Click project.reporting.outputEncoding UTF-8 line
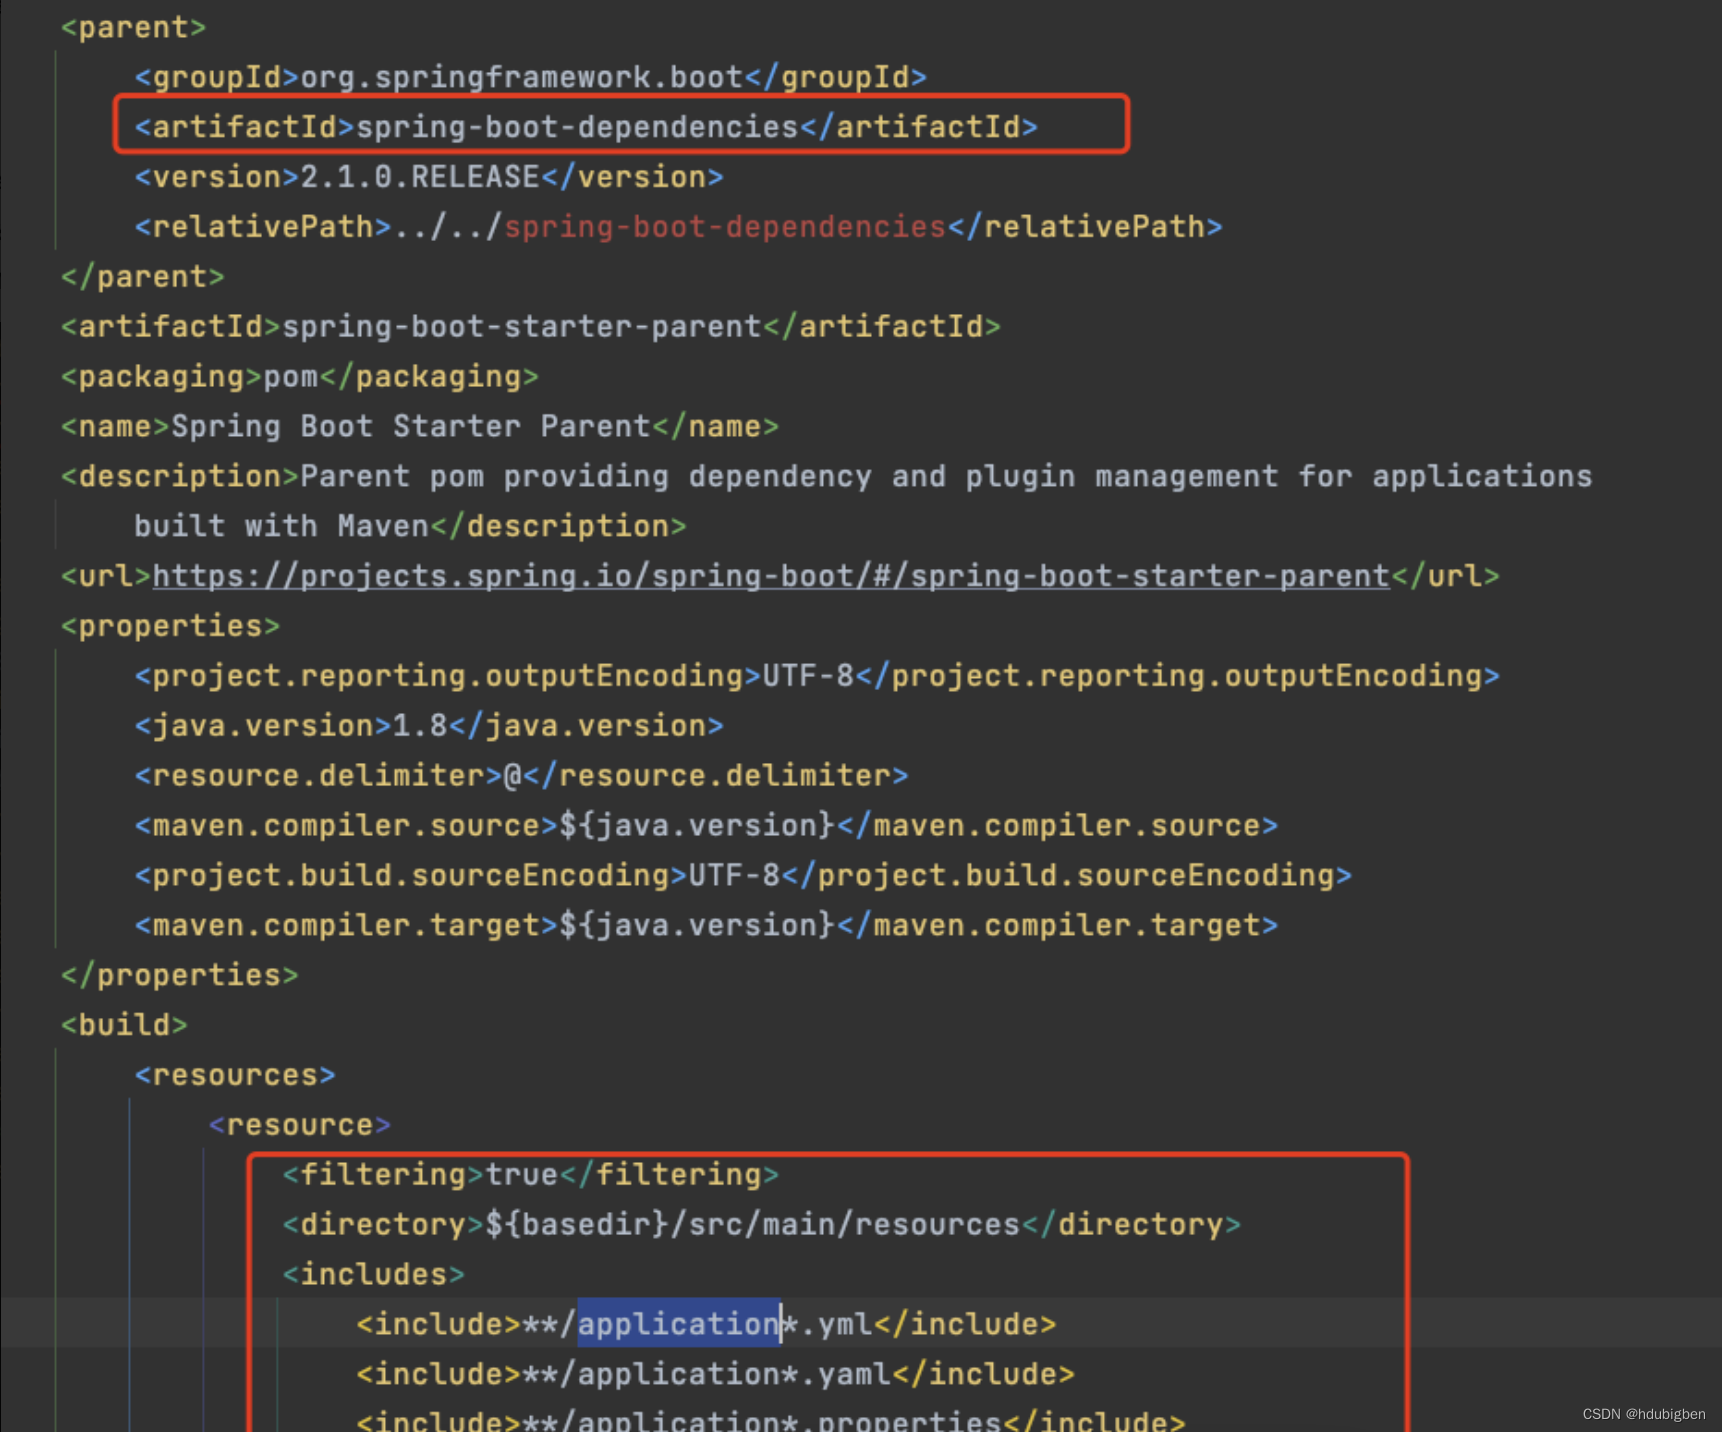Image resolution: width=1722 pixels, height=1432 pixels. pos(817,677)
